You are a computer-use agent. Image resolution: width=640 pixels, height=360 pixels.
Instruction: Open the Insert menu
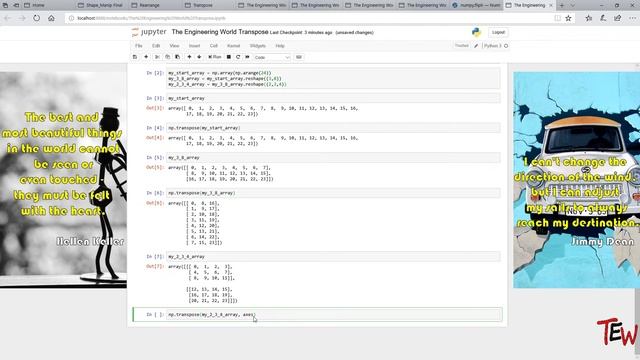[x=194, y=46]
